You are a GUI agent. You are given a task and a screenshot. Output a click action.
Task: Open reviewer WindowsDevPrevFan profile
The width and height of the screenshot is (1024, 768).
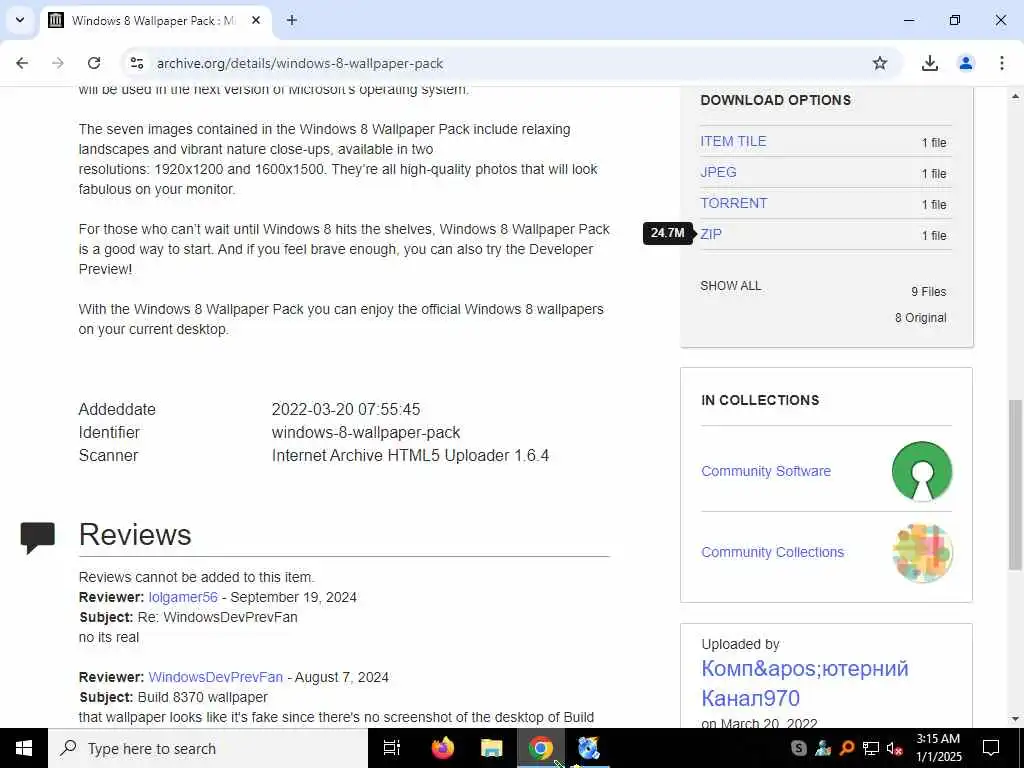[216, 677]
